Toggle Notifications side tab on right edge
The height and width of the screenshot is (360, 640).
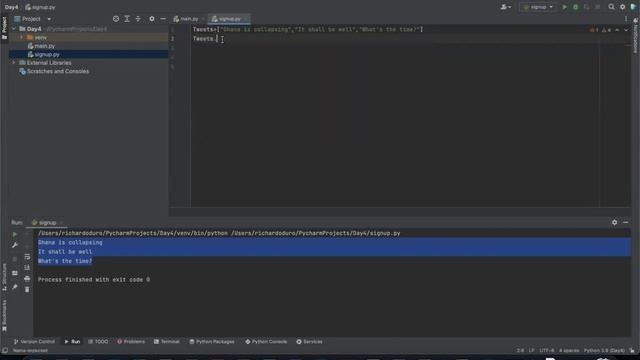click(x=636, y=36)
